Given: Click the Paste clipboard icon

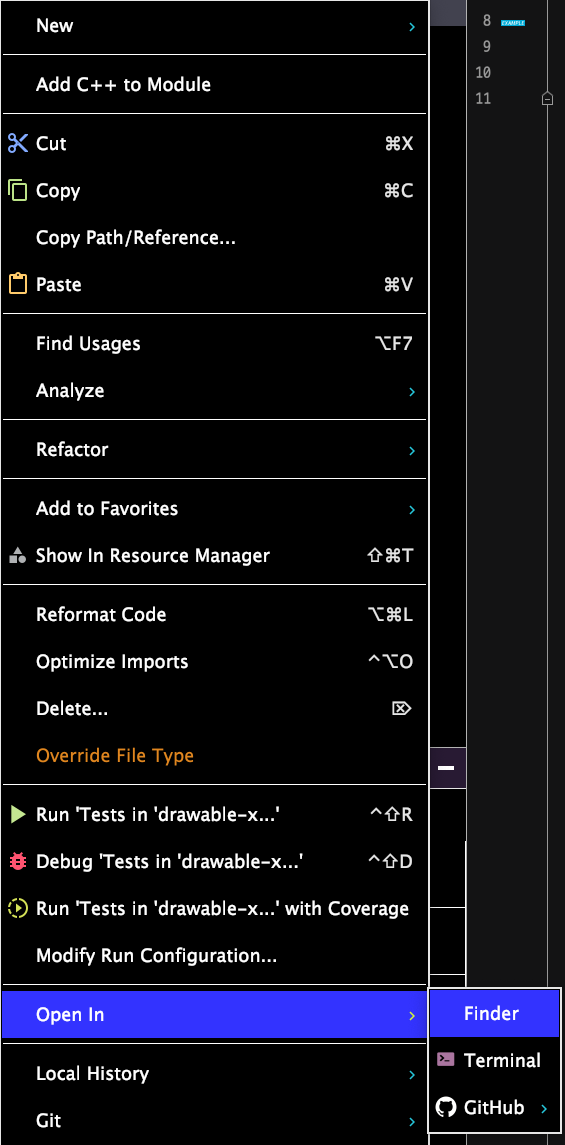Looking at the screenshot, I should click(18, 284).
